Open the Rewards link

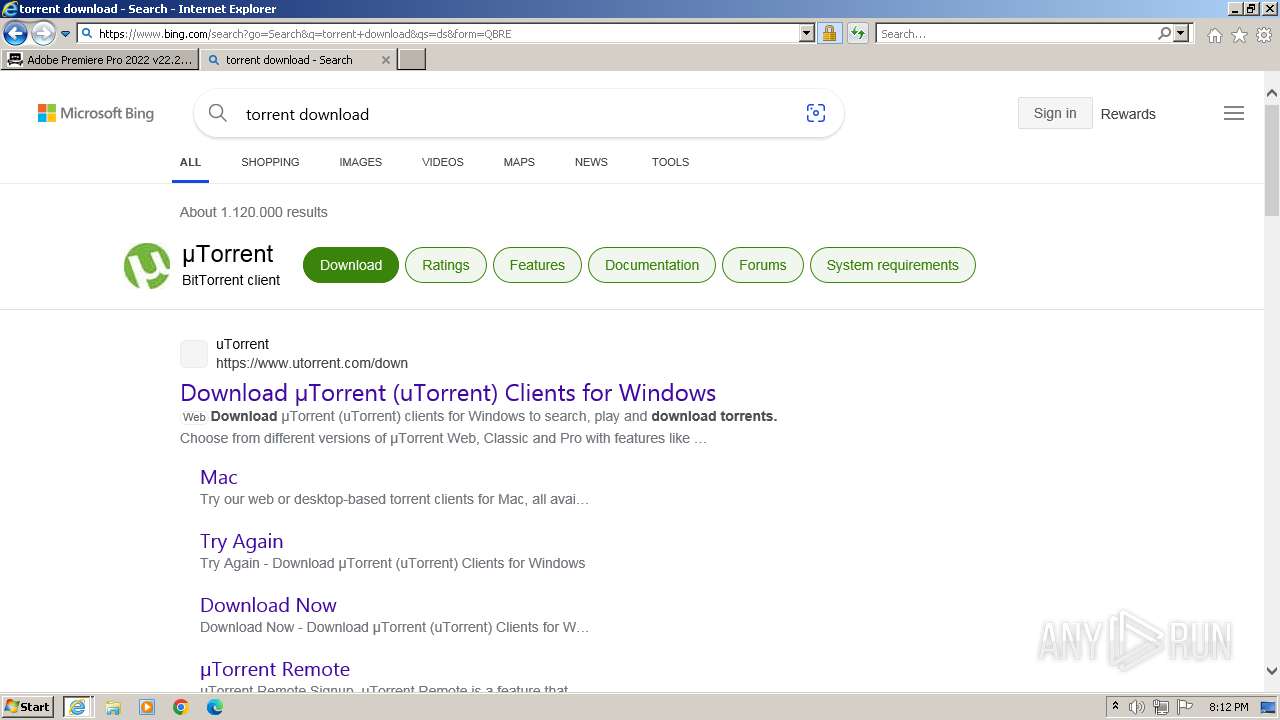1128,114
